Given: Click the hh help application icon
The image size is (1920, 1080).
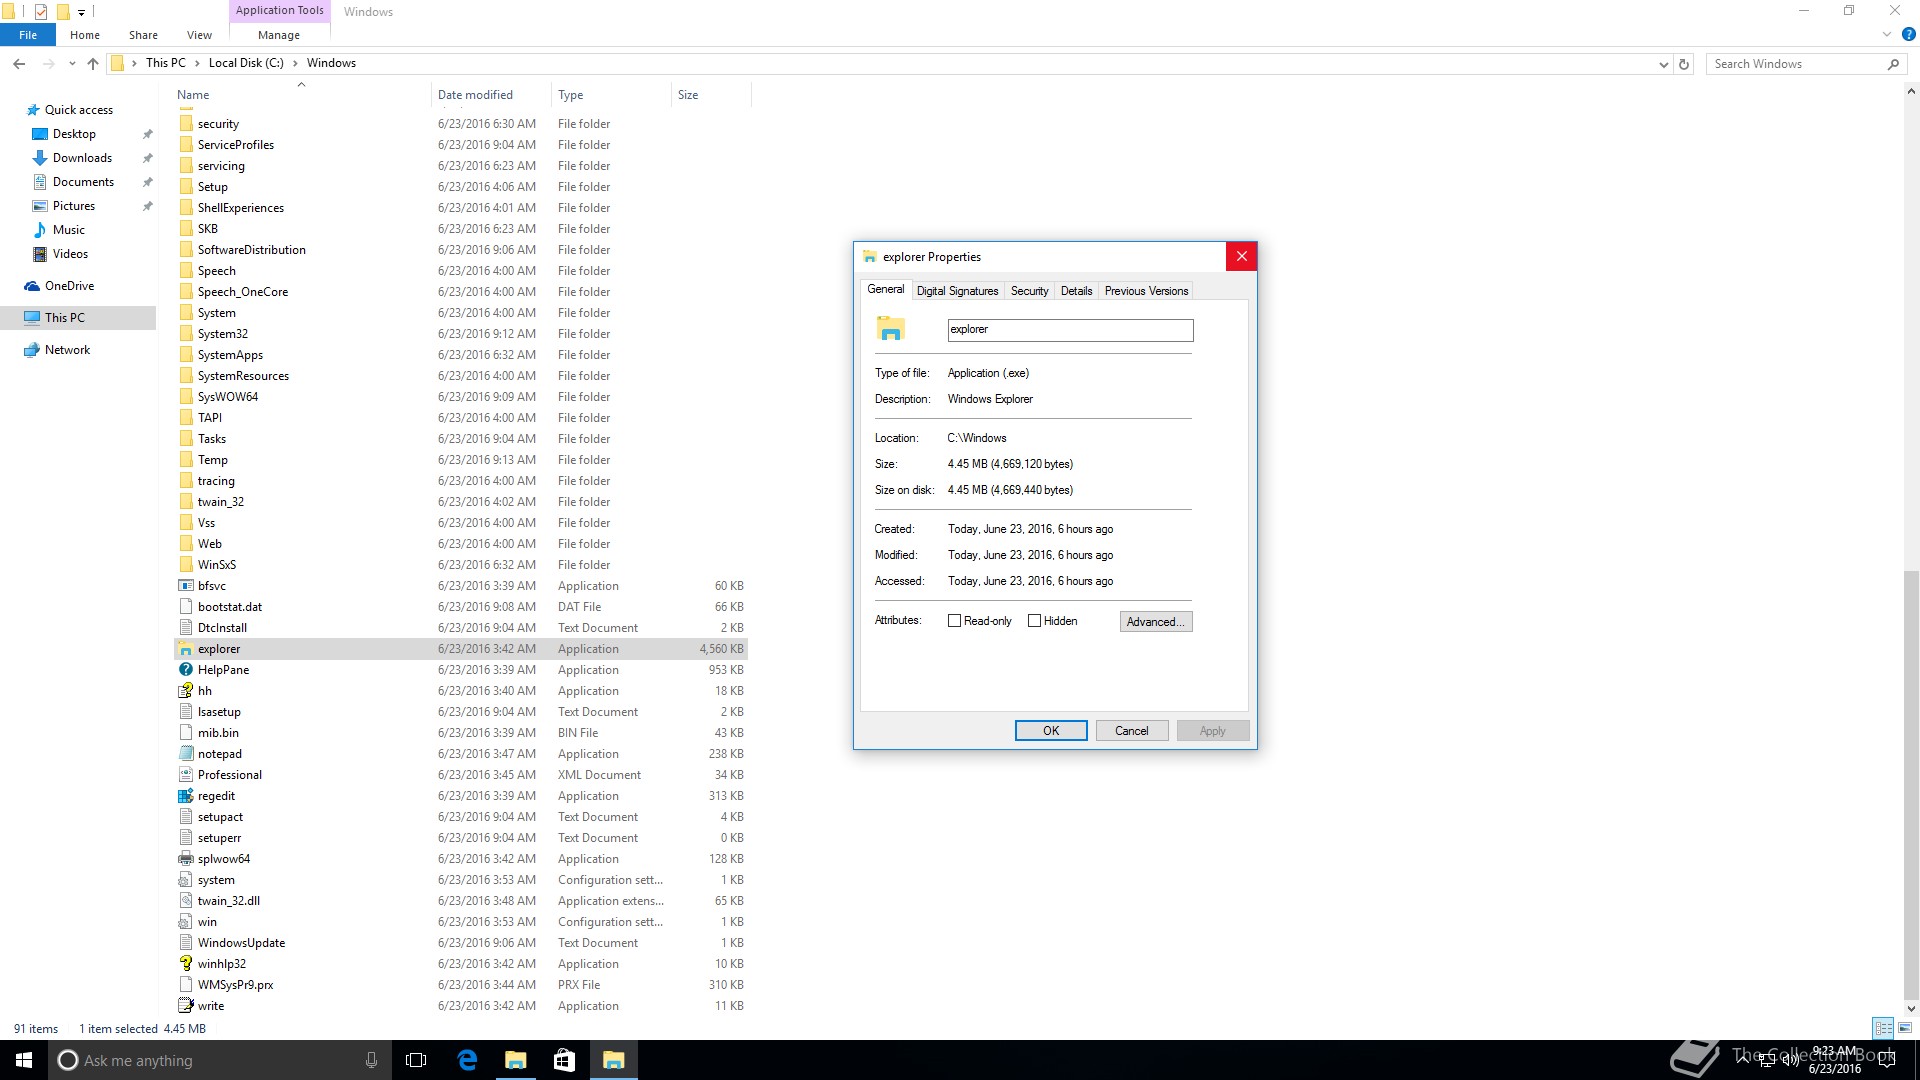Looking at the screenshot, I should pyautogui.click(x=185, y=691).
